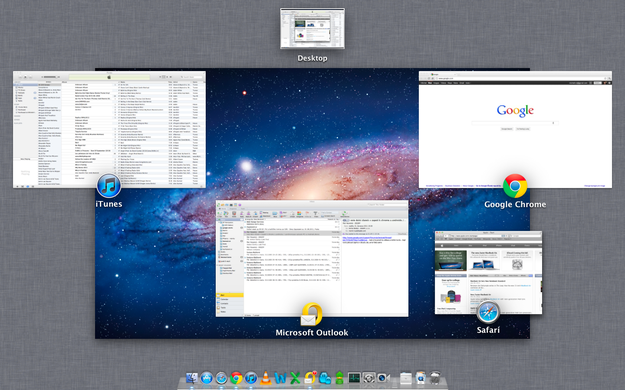
Task: Open the documents stack beside Trash
Action: click(421, 378)
